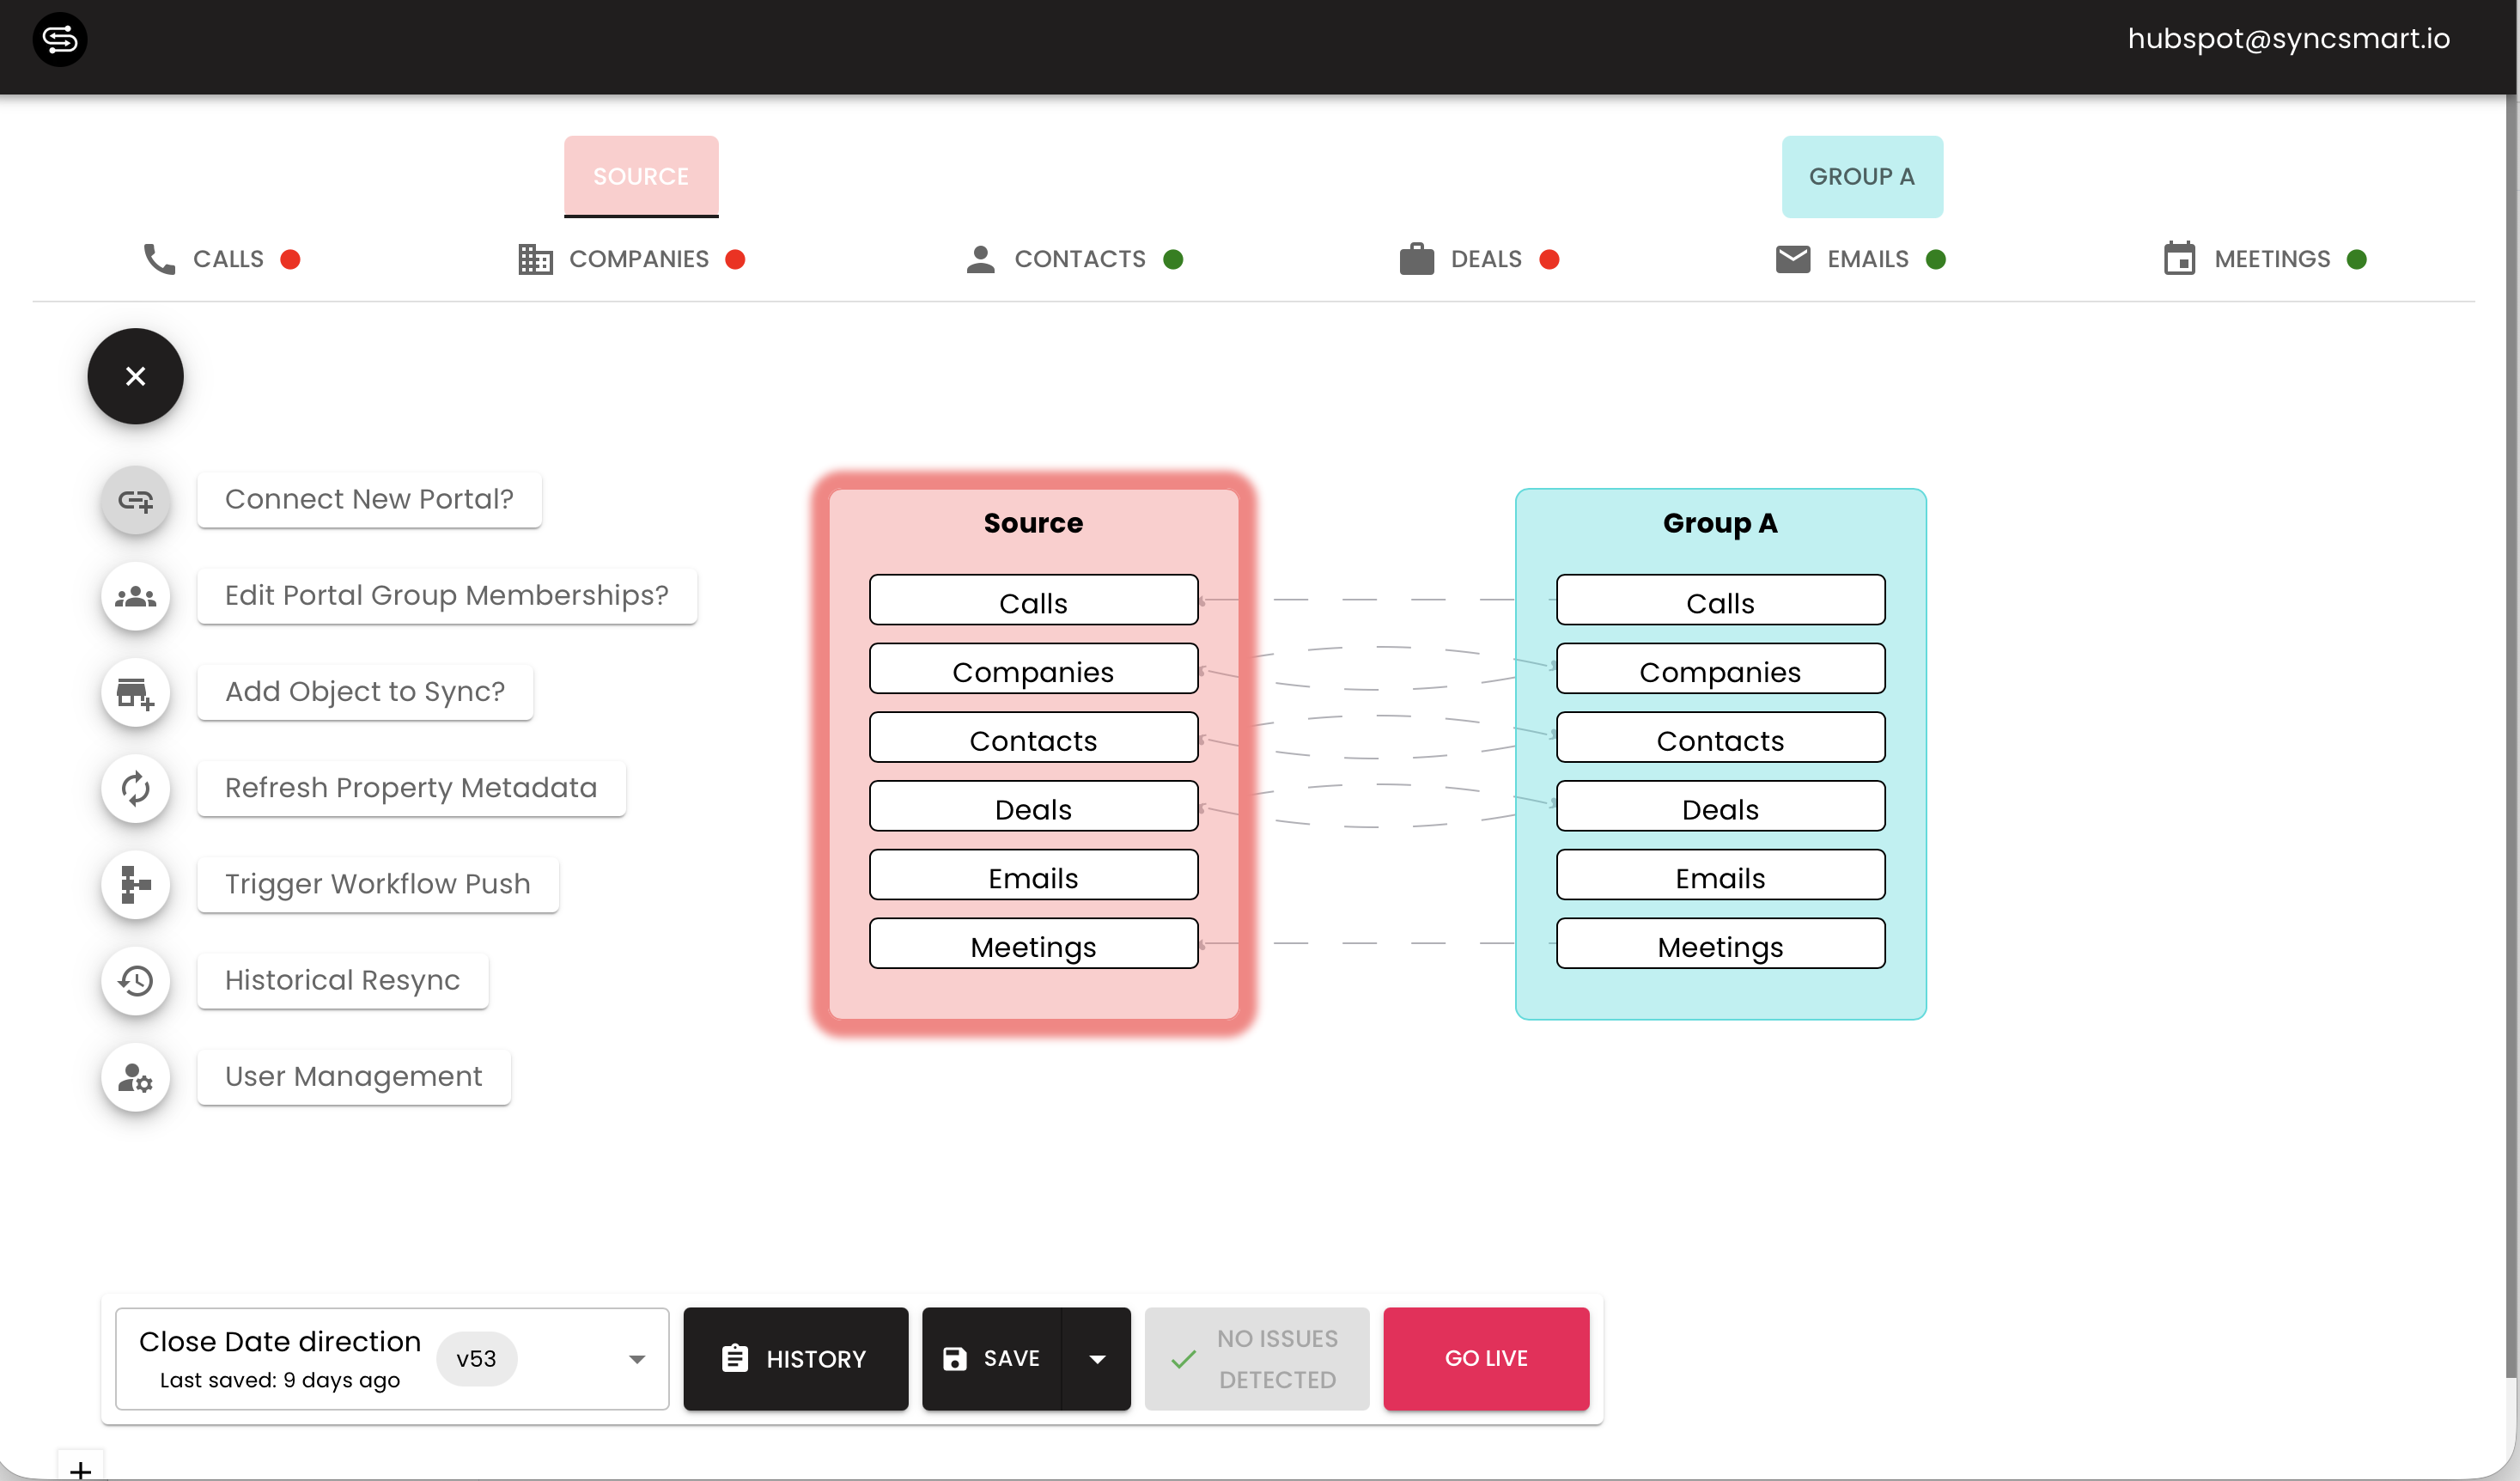
Task: Close the action menu with the X button
Action: 135,376
